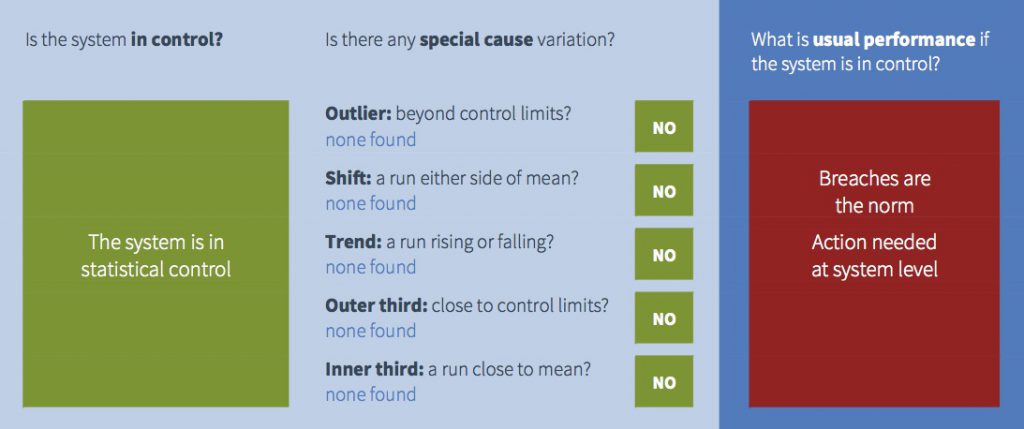Open 'none found' link under Inner third
The image size is (1024, 429).
pos(370,394)
